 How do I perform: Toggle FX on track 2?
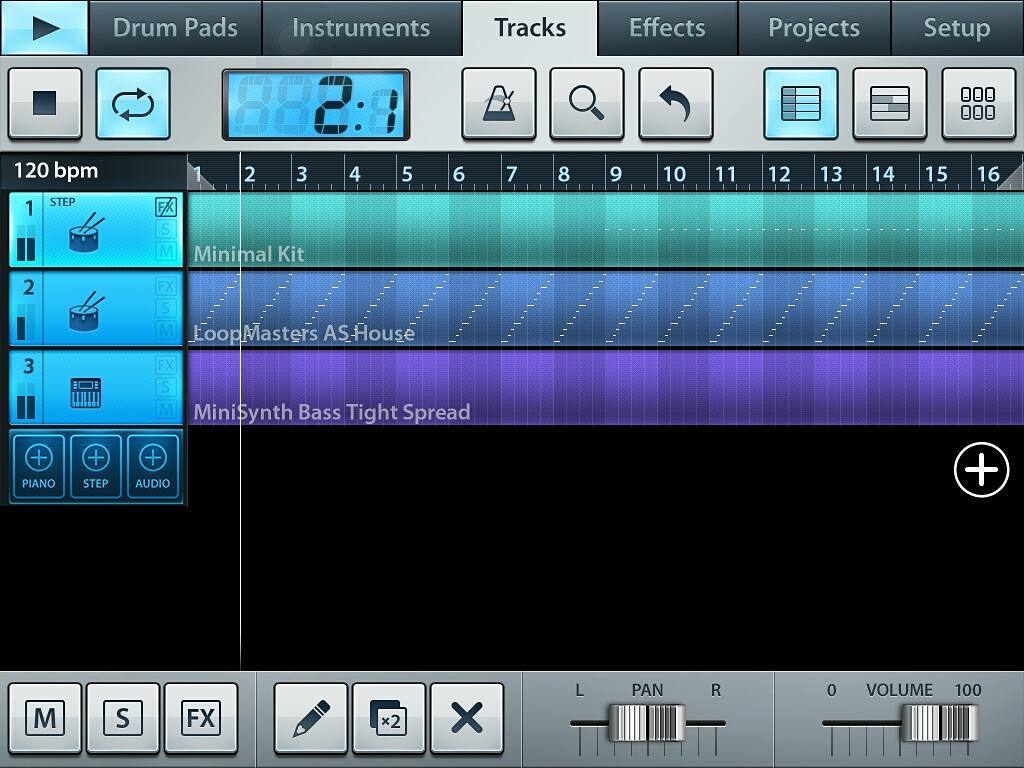166,286
